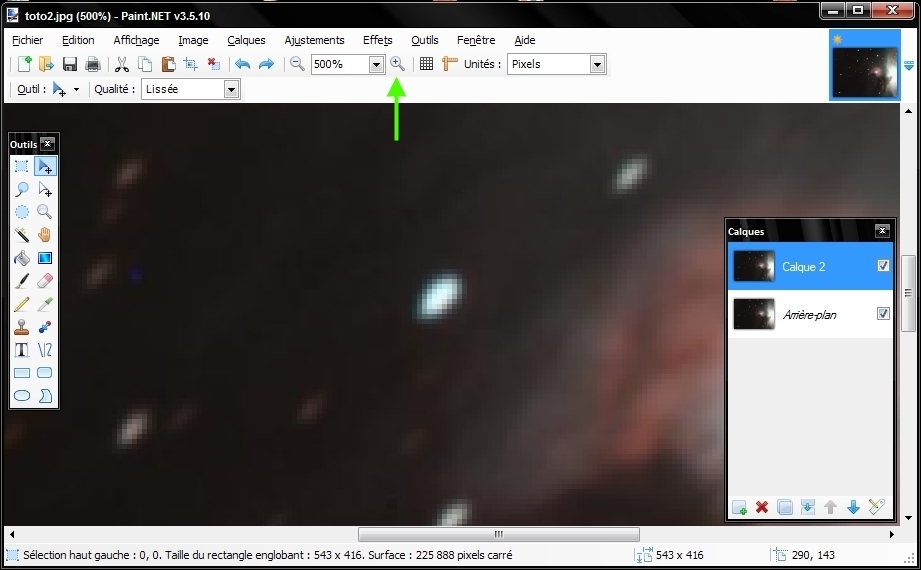Delete layer with red X in Calques

[762, 507]
